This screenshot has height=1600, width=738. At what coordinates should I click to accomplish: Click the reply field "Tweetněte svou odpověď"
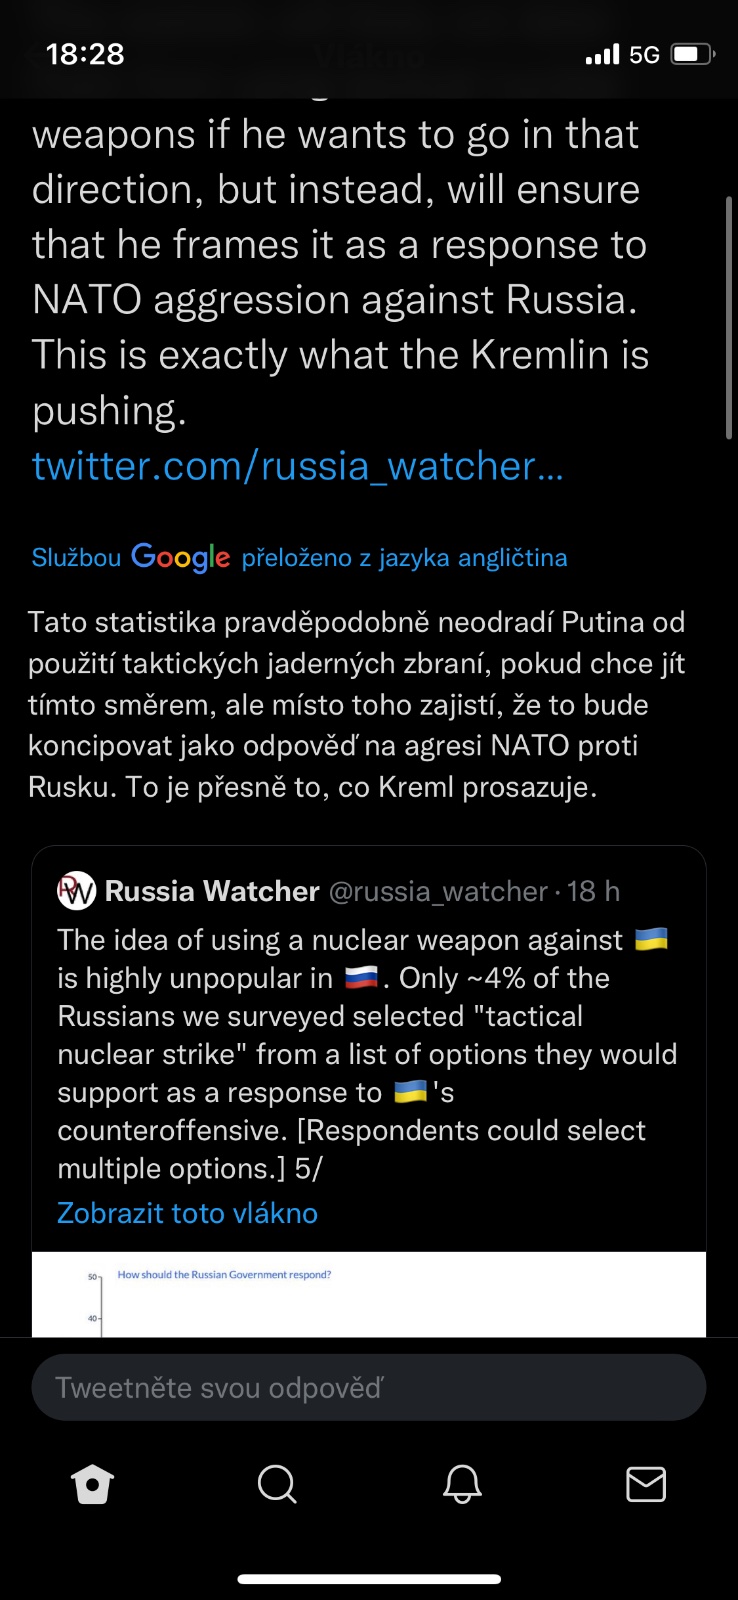click(369, 1387)
